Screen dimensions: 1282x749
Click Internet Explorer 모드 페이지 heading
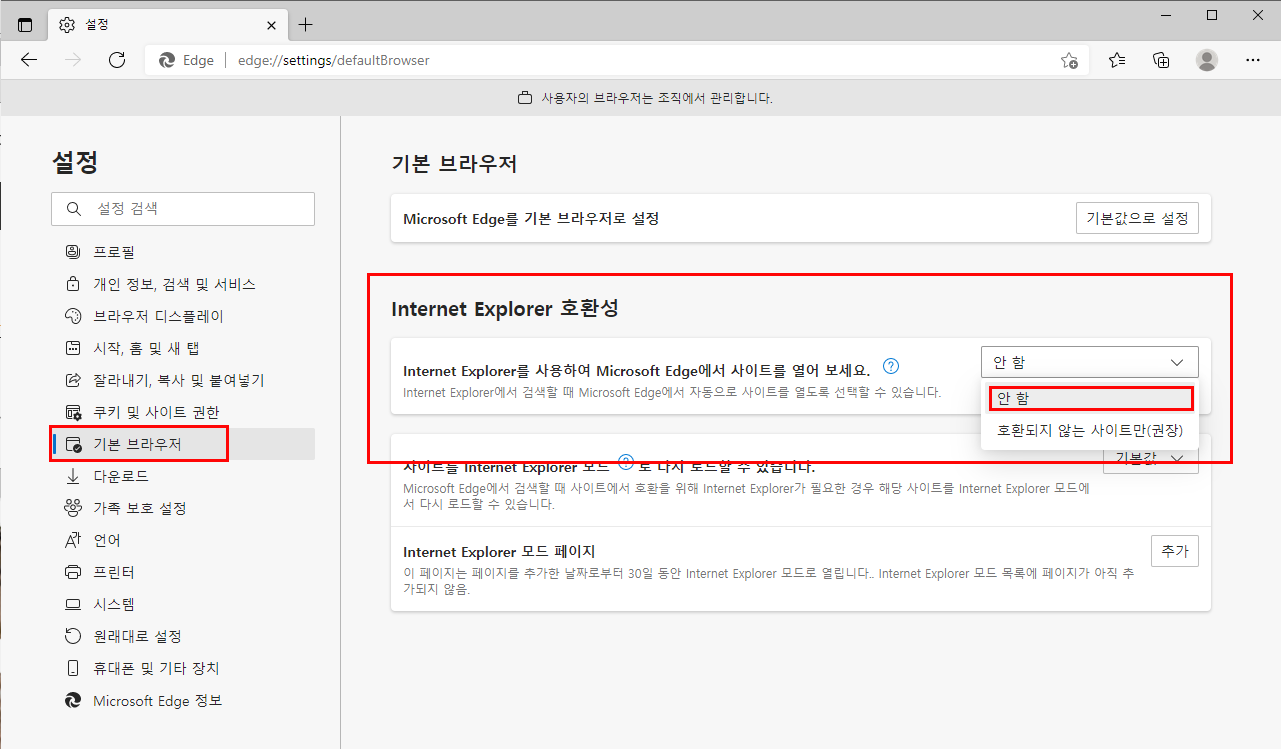click(499, 552)
